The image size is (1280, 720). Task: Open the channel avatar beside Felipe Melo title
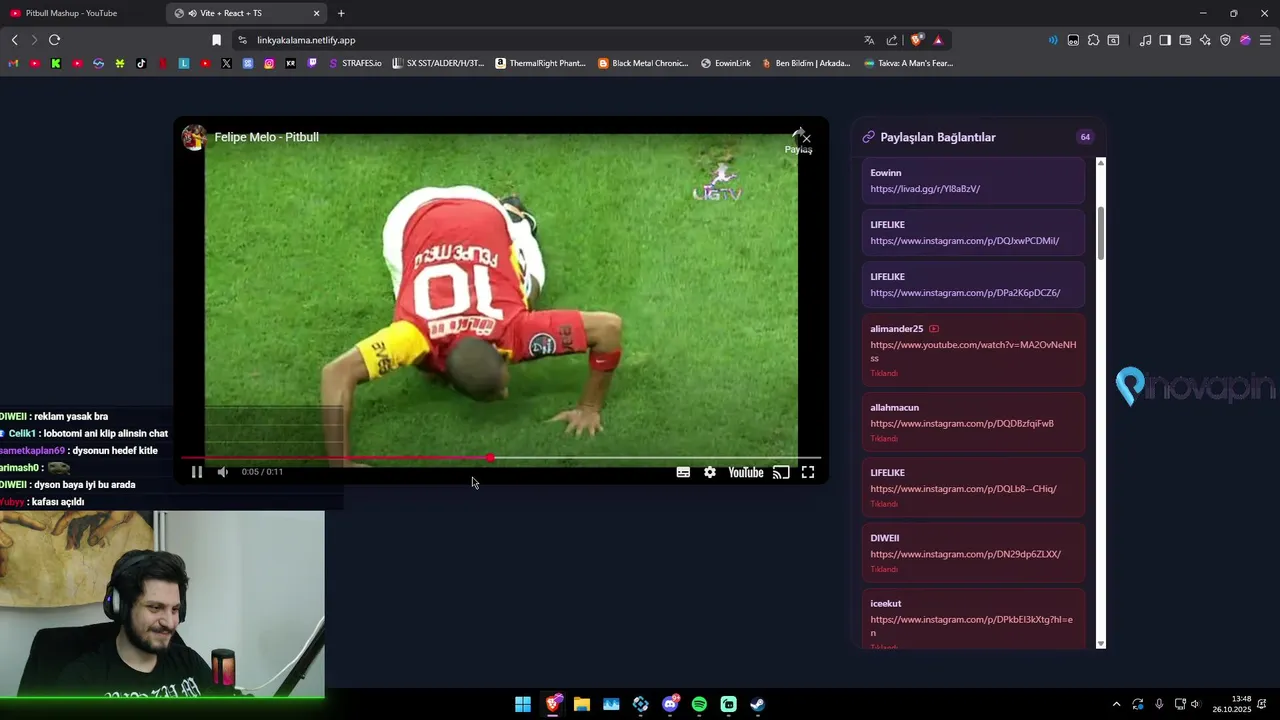click(x=194, y=137)
